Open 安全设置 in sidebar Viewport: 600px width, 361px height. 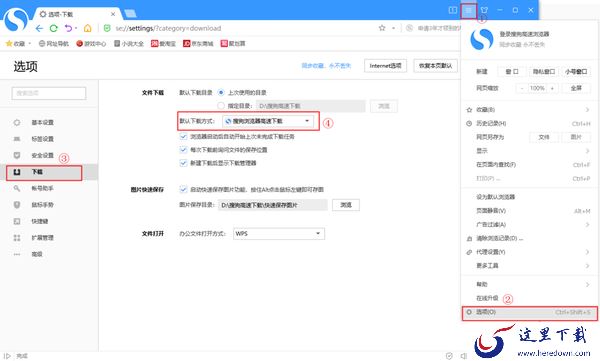[42, 155]
